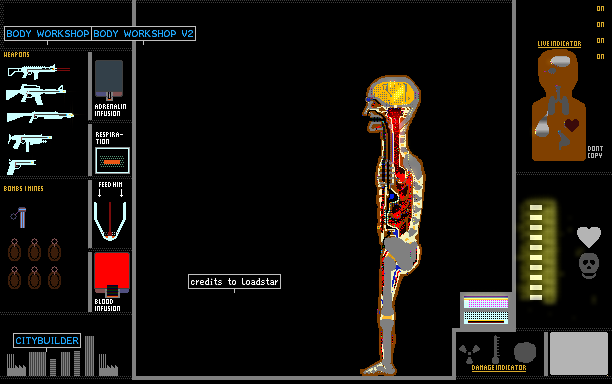
Task: Click the gray skull icon
Action: coord(589,266)
